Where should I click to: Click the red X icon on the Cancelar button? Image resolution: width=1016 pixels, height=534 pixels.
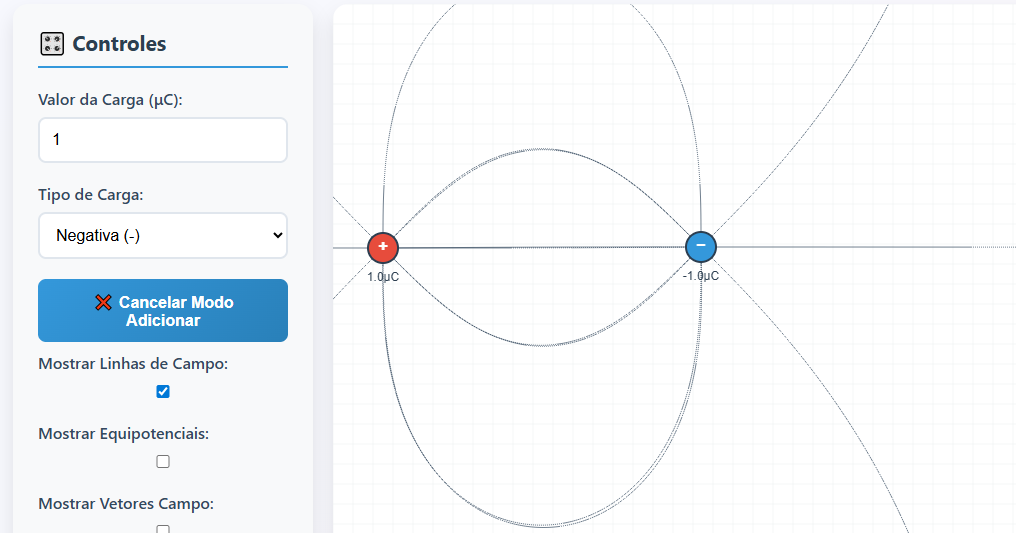point(103,303)
